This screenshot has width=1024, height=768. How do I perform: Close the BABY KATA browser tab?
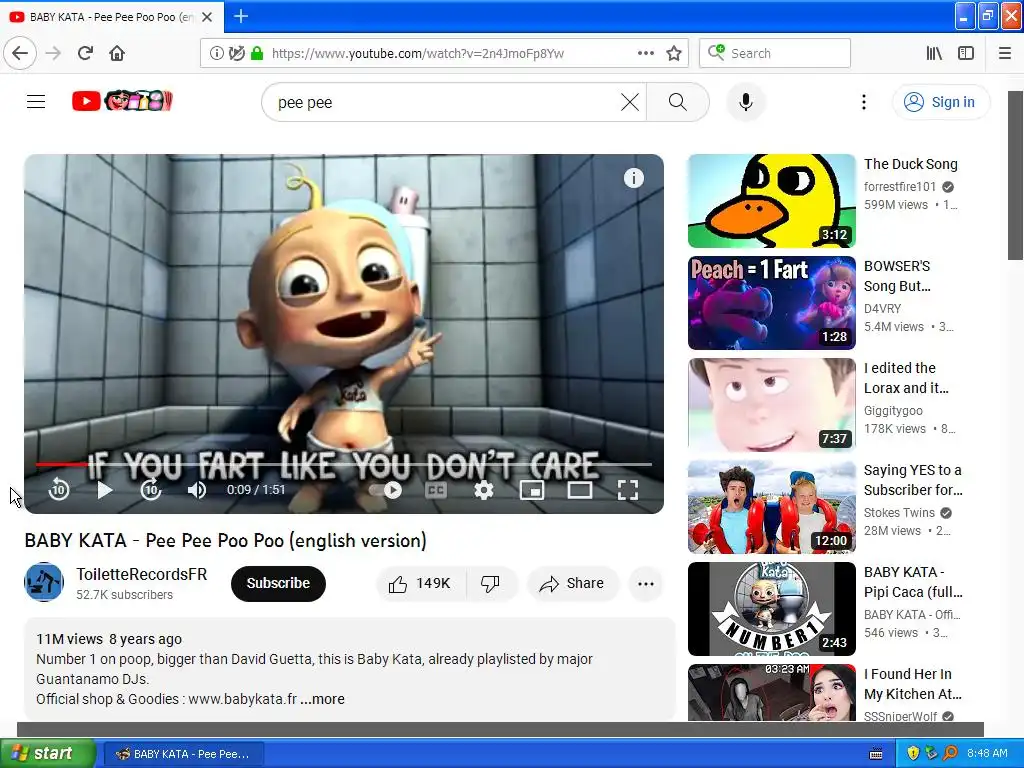pos(207,17)
